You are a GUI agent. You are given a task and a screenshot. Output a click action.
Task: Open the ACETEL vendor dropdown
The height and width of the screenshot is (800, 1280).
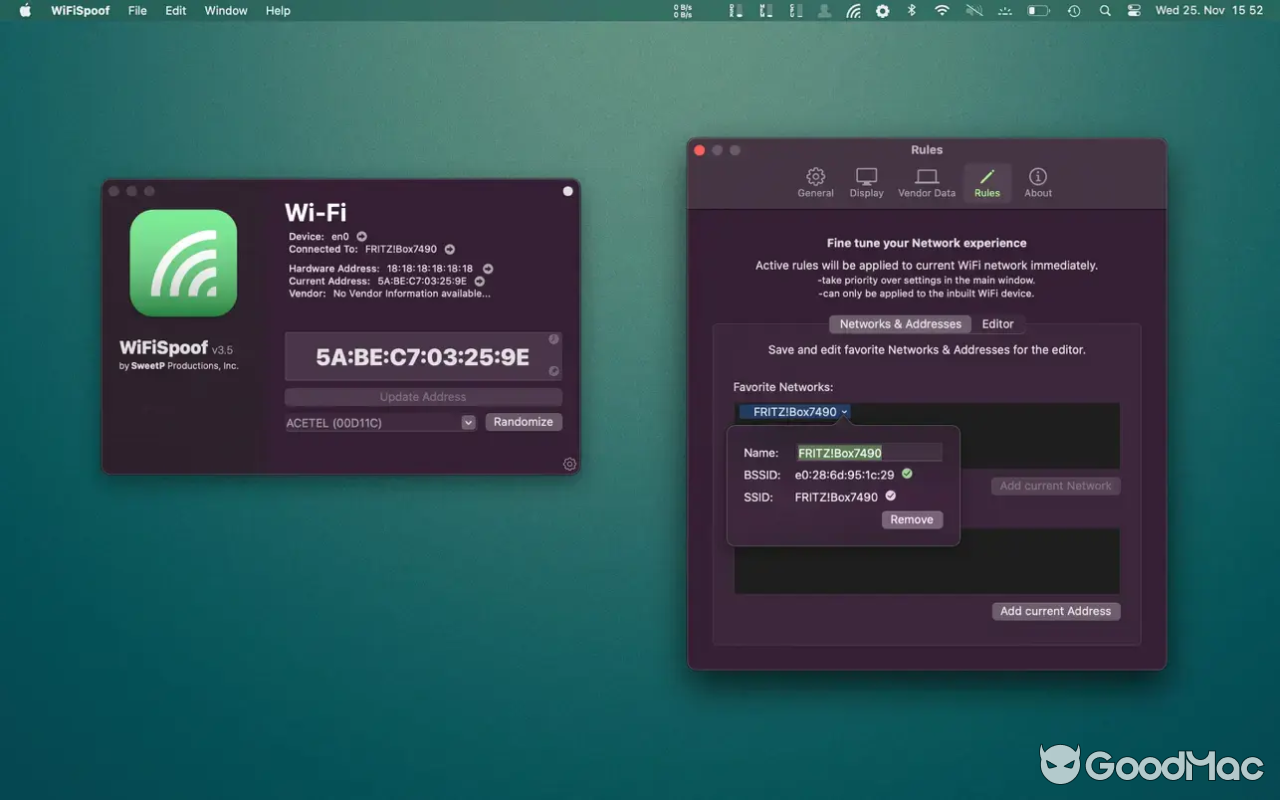[x=467, y=422]
